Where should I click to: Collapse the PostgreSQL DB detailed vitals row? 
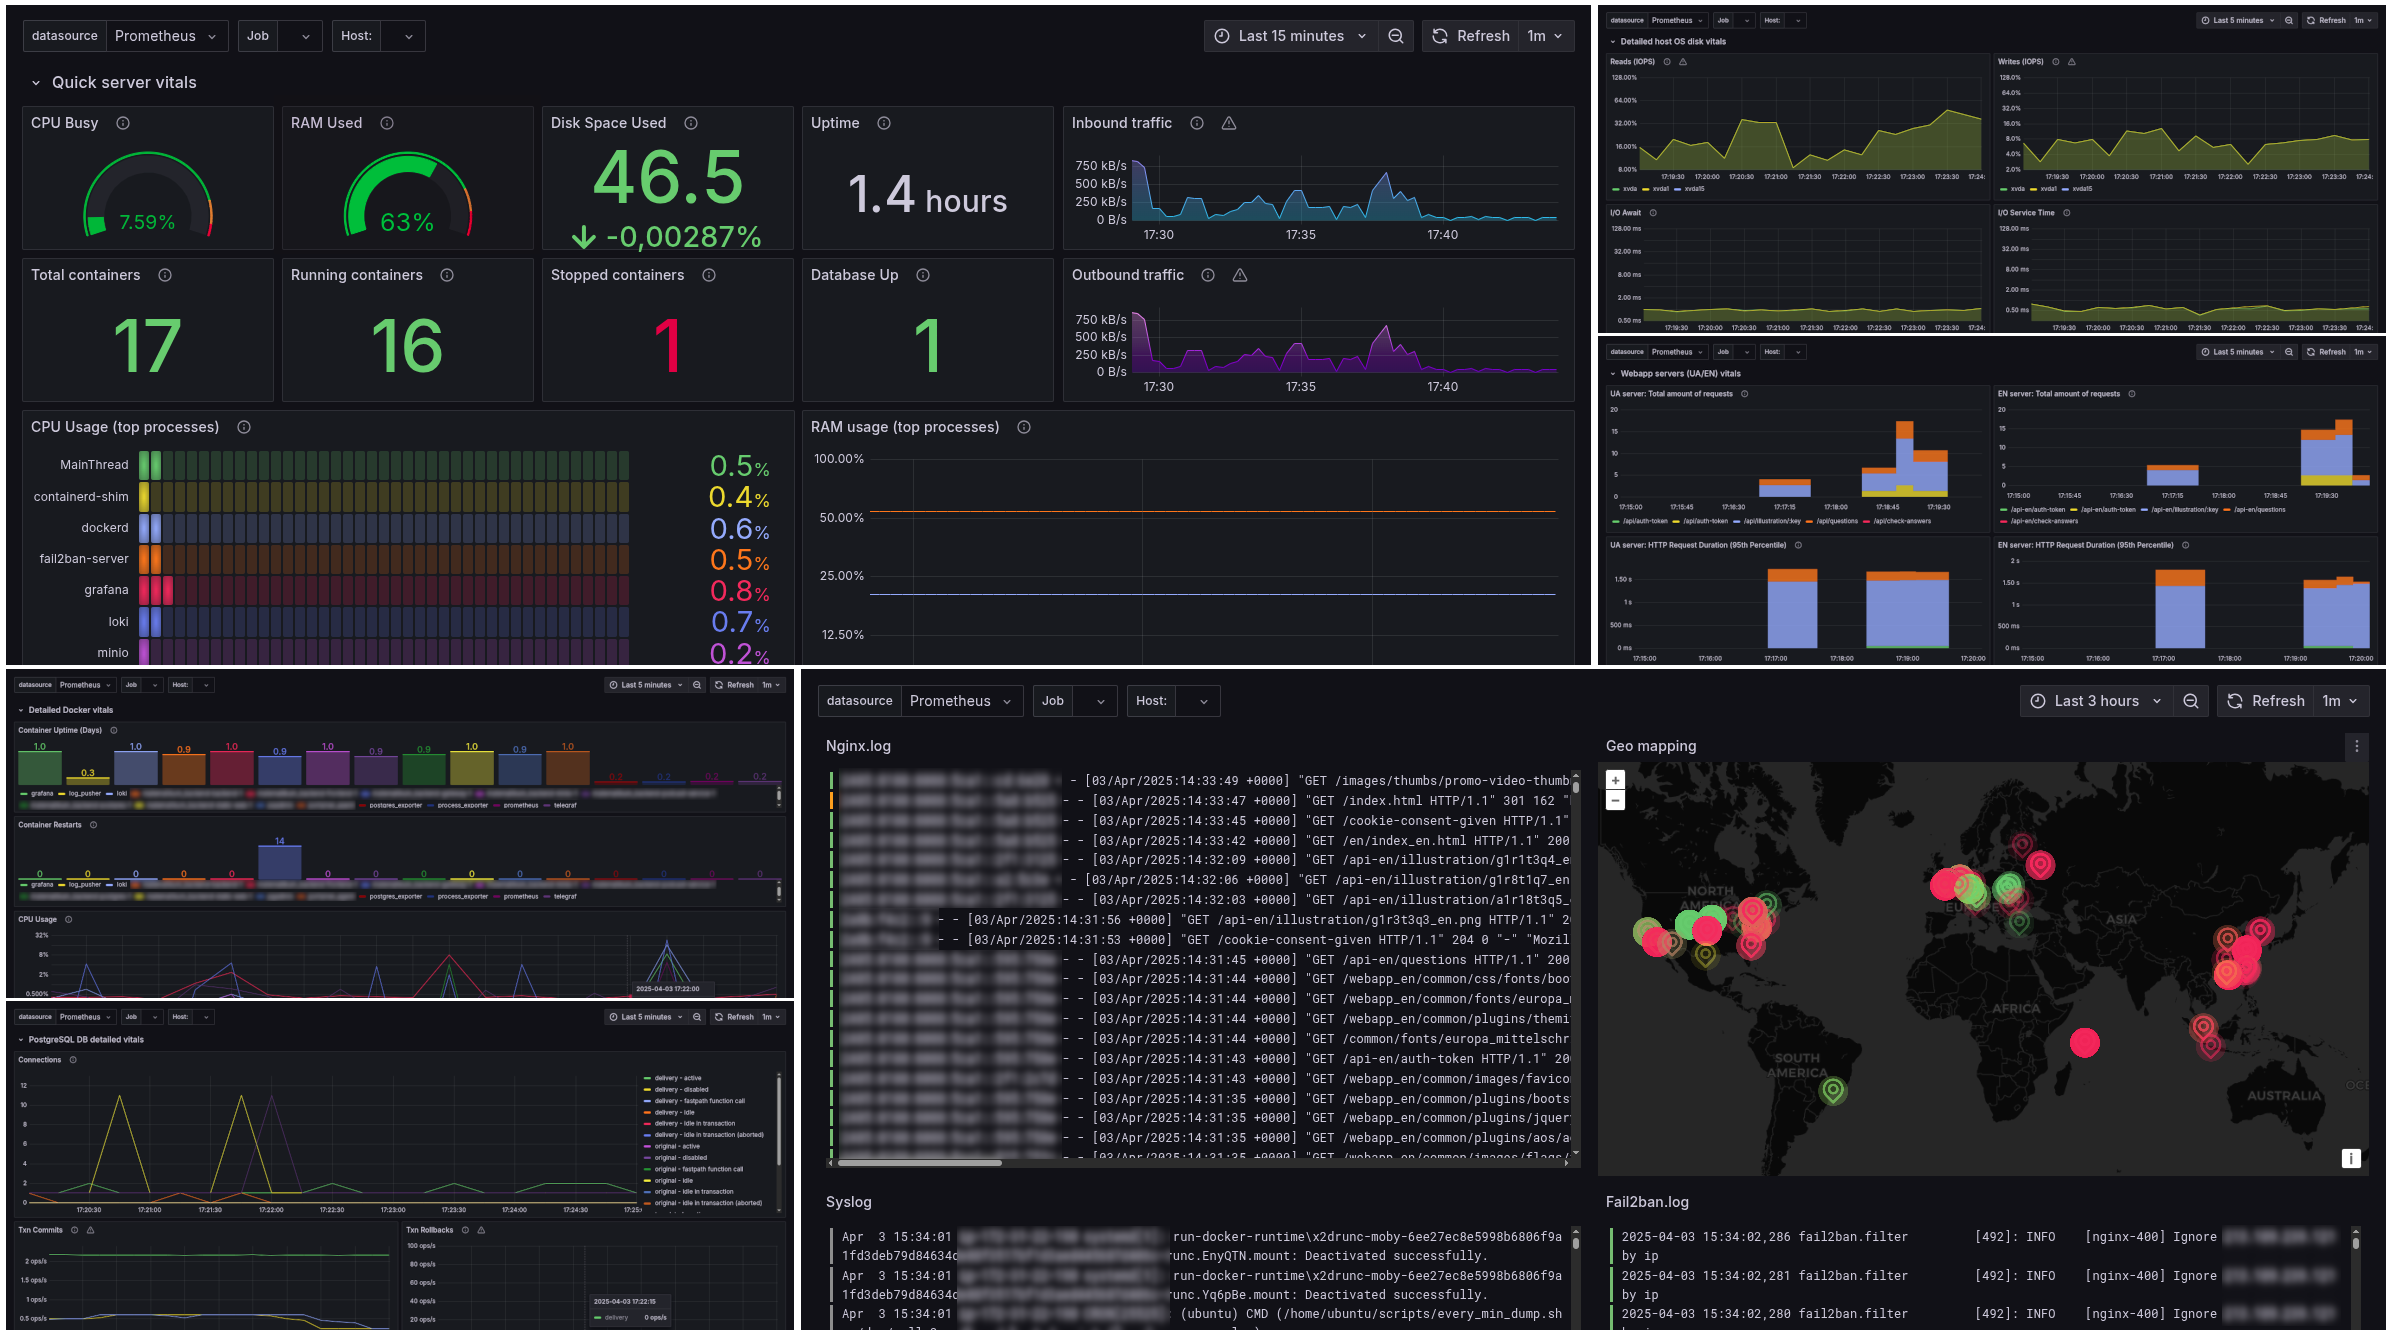click(21, 1040)
